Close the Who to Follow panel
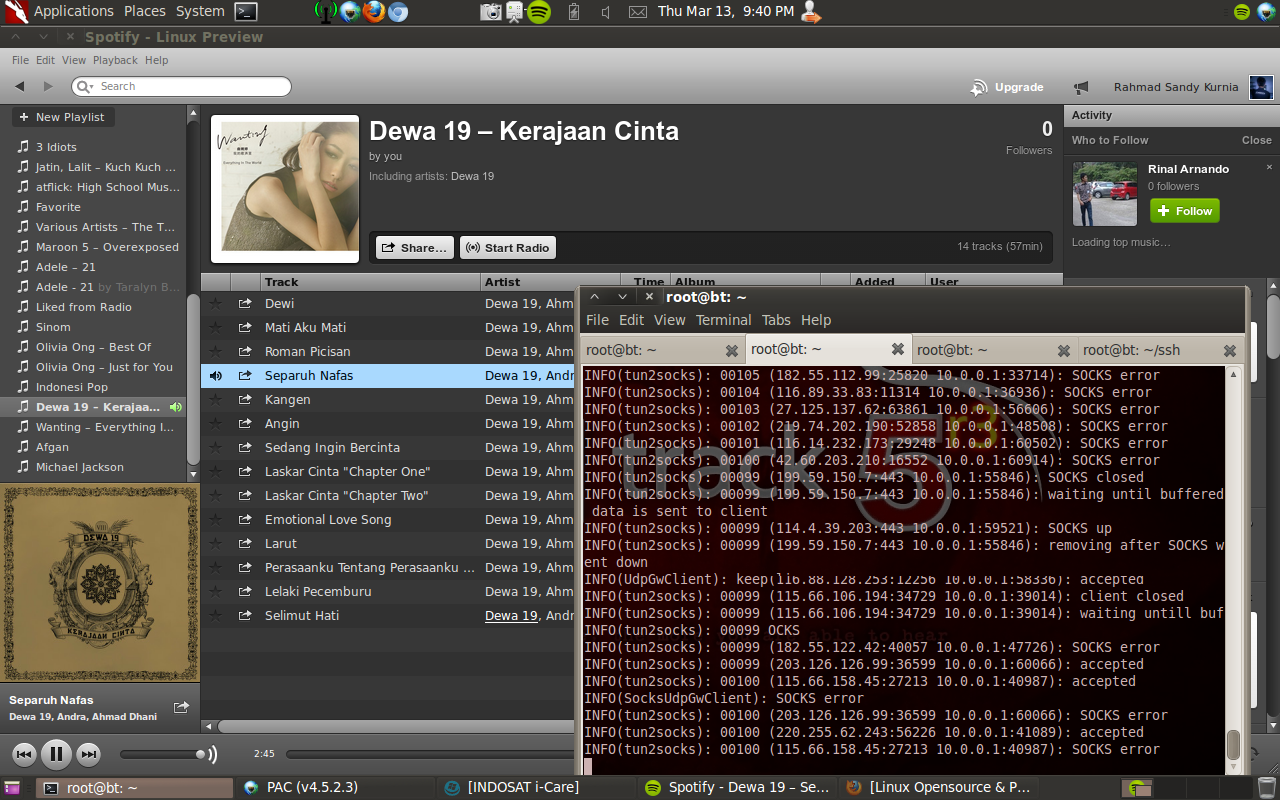 [x=1257, y=140]
